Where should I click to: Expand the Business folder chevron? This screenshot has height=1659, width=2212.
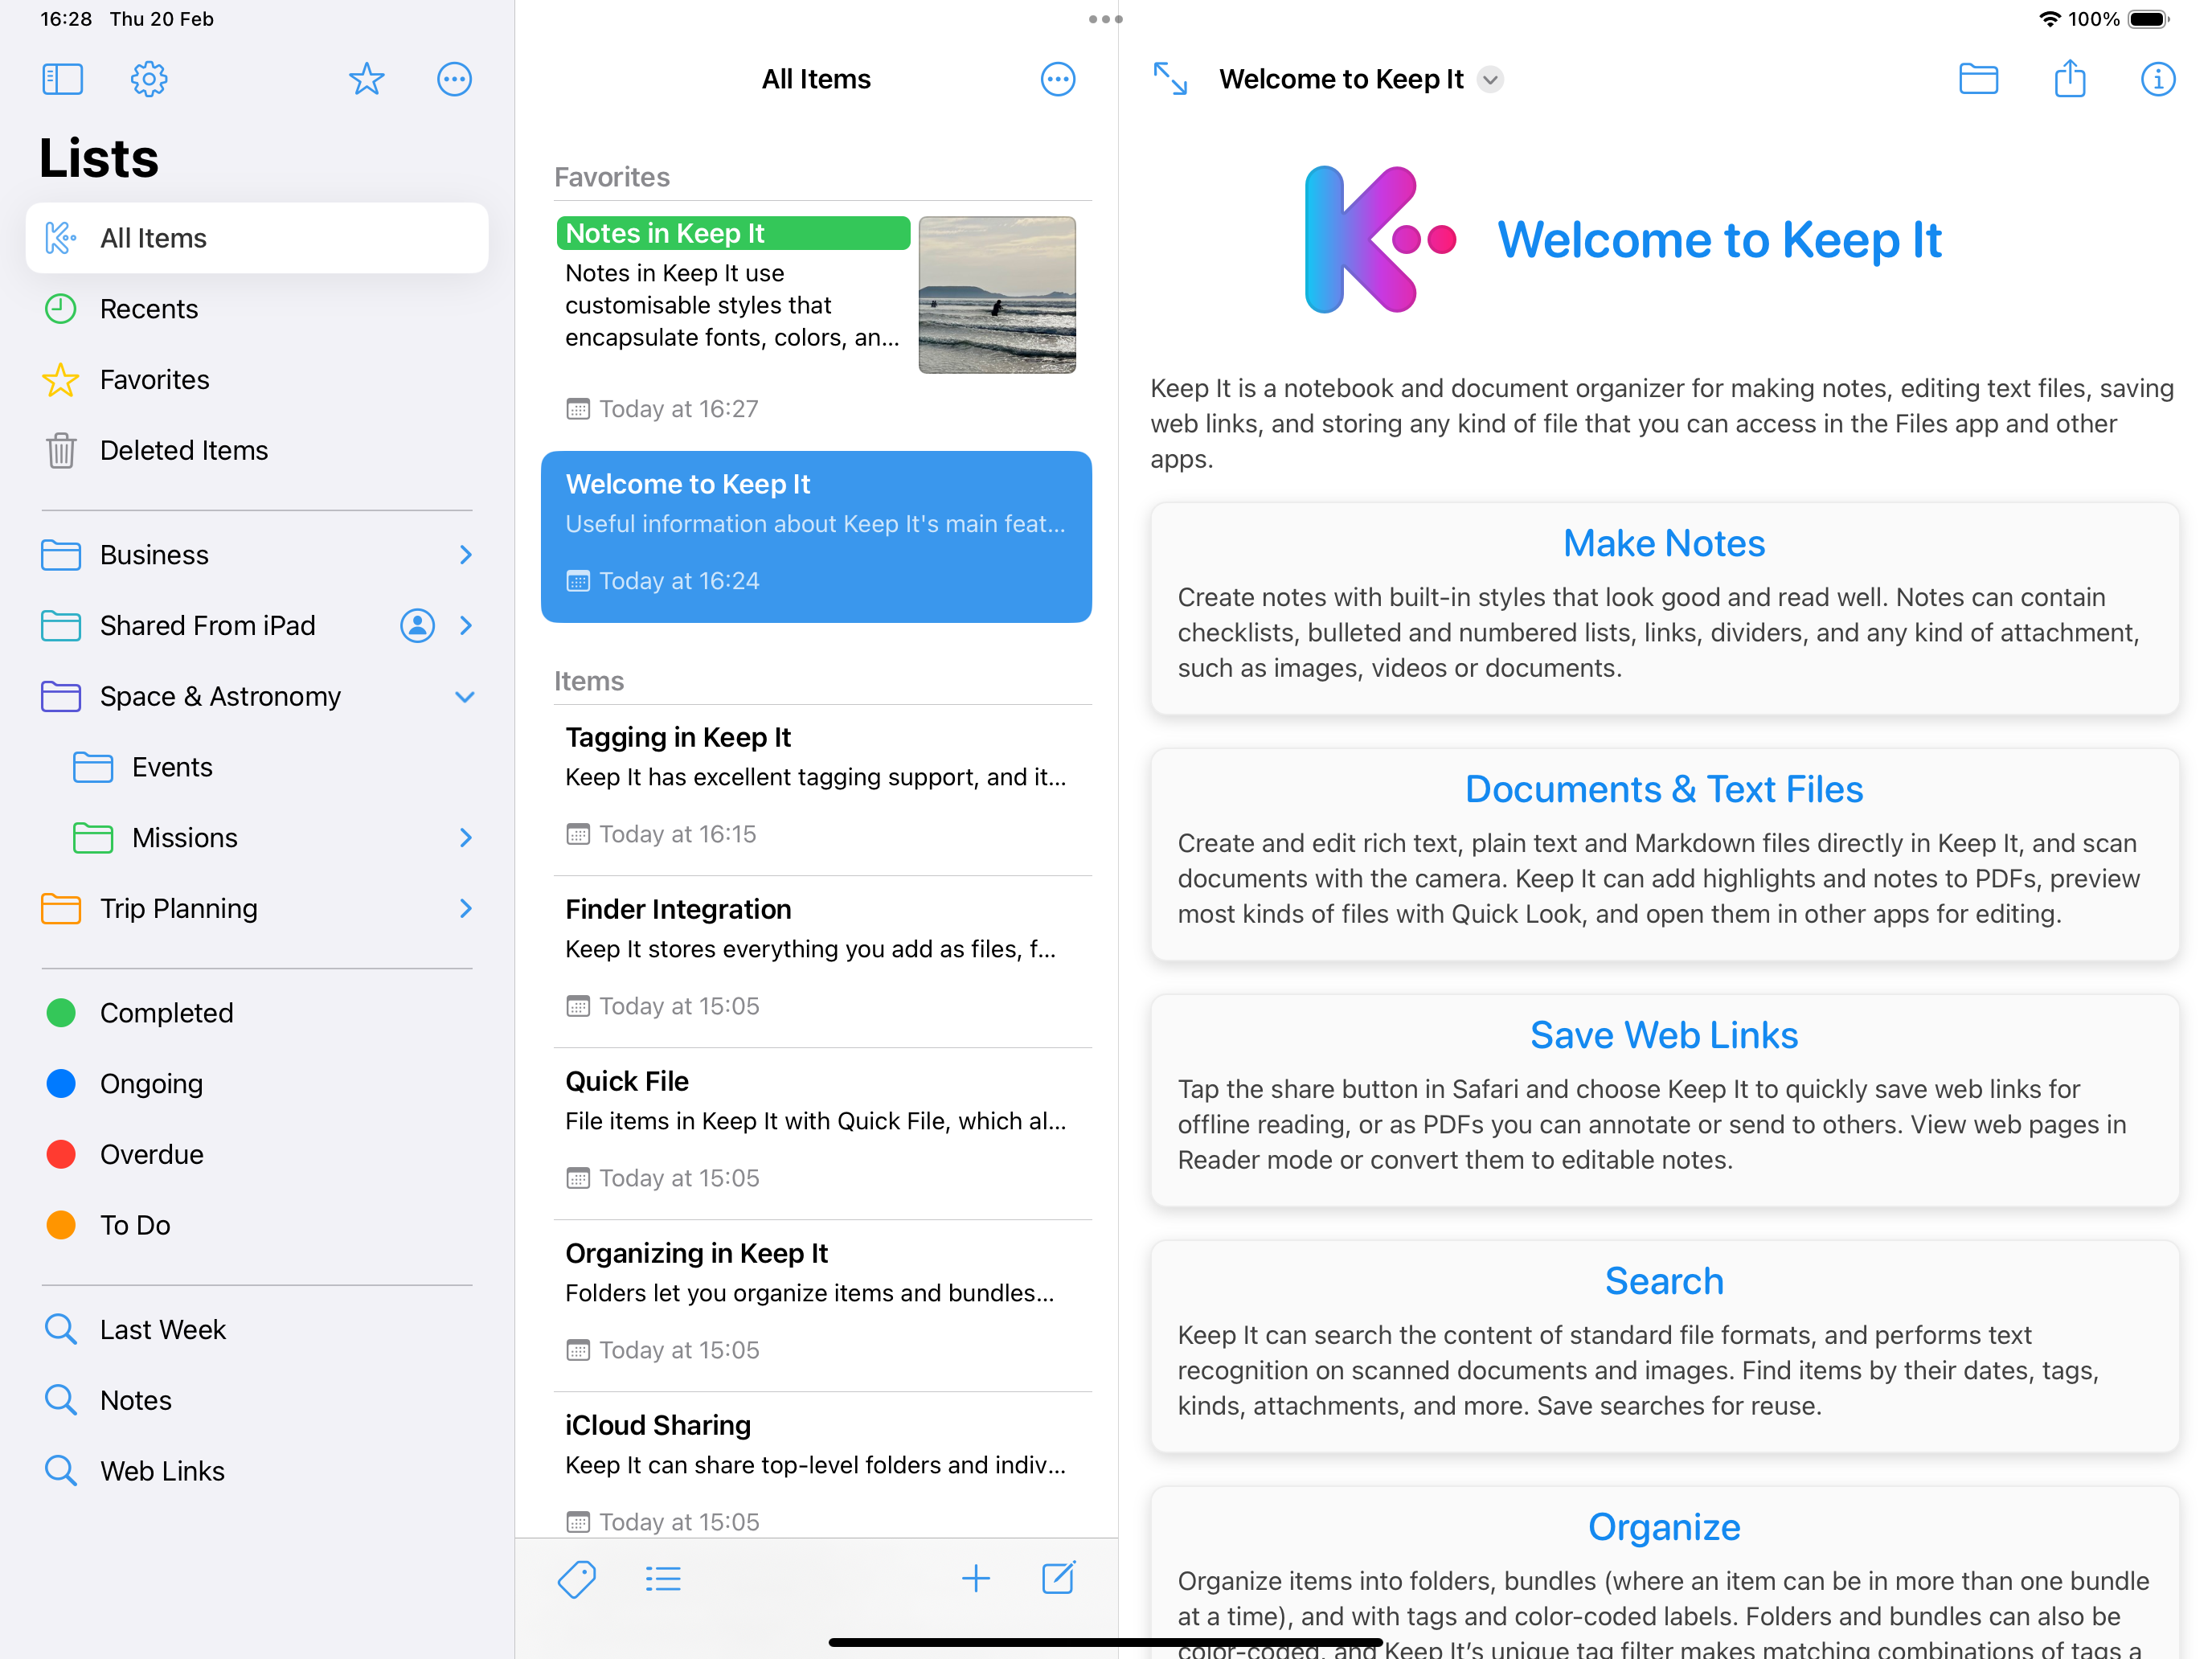[466, 555]
